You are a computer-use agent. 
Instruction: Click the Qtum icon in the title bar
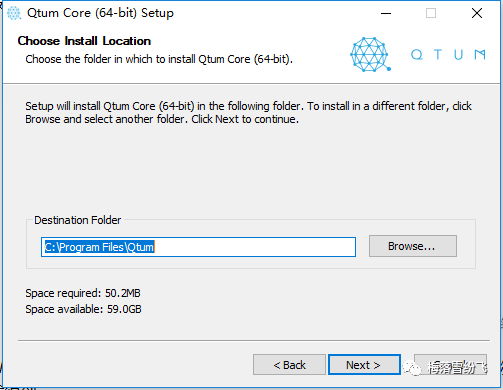click(14, 13)
